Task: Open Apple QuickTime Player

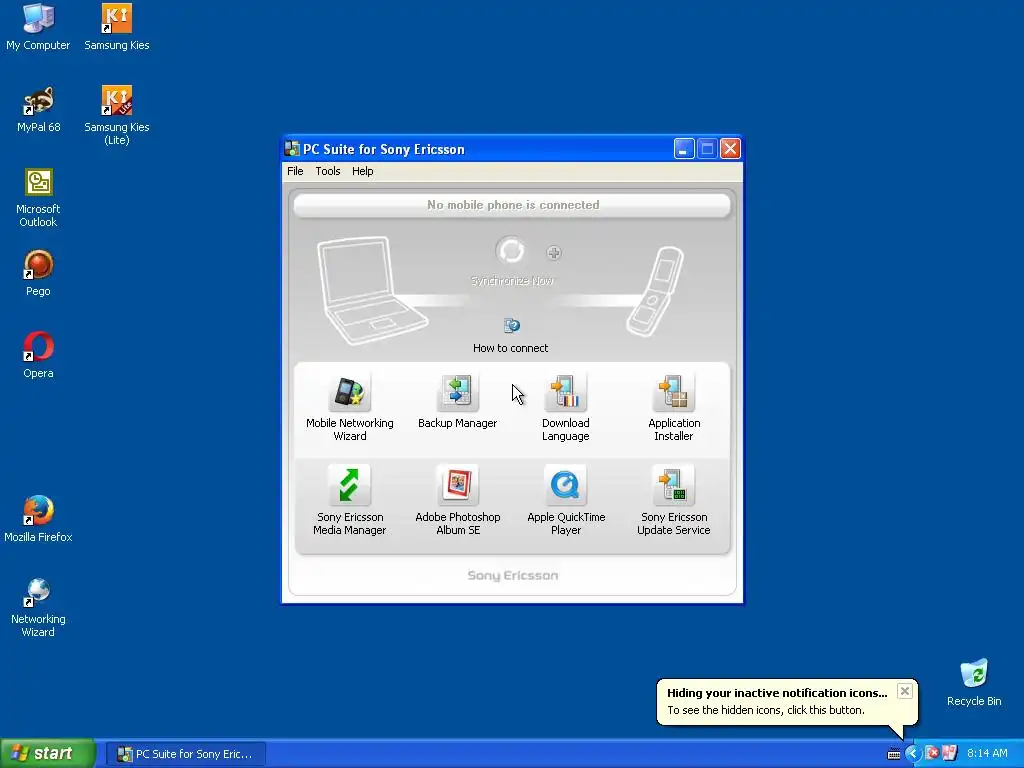Action: (x=566, y=501)
